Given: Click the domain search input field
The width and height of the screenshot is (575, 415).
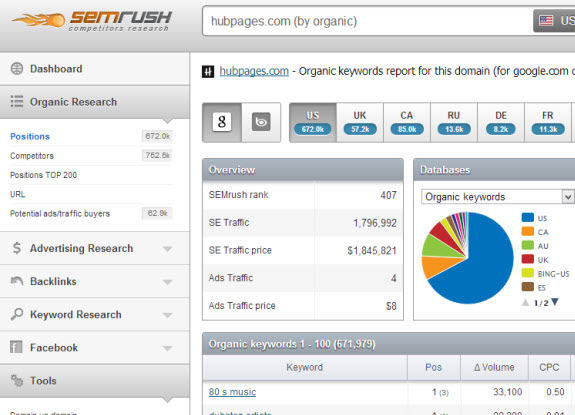Looking at the screenshot, I should pos(367,21).
